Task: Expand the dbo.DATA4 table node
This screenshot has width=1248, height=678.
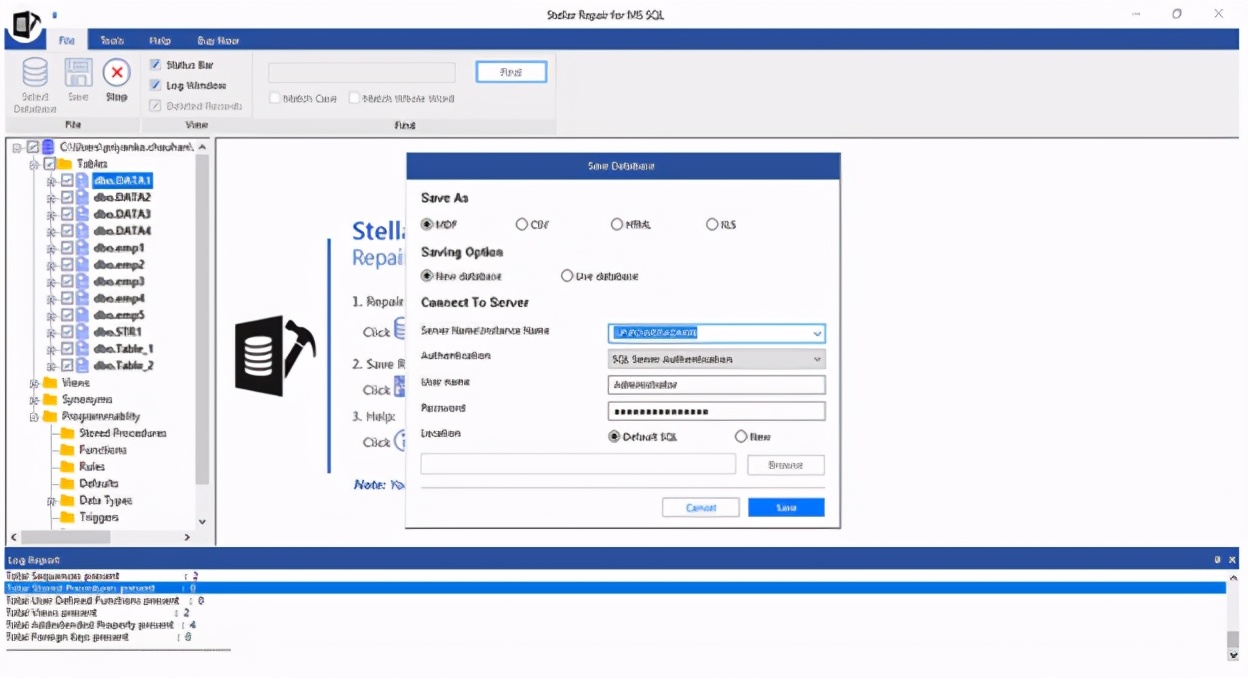Action: click(51, 232)
